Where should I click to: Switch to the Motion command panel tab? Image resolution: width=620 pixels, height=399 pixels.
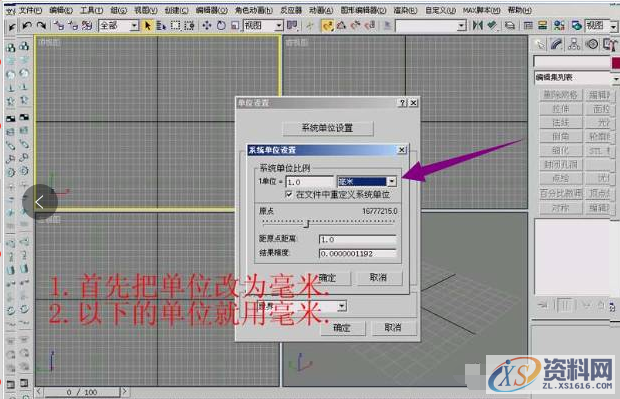coord(592,44)
